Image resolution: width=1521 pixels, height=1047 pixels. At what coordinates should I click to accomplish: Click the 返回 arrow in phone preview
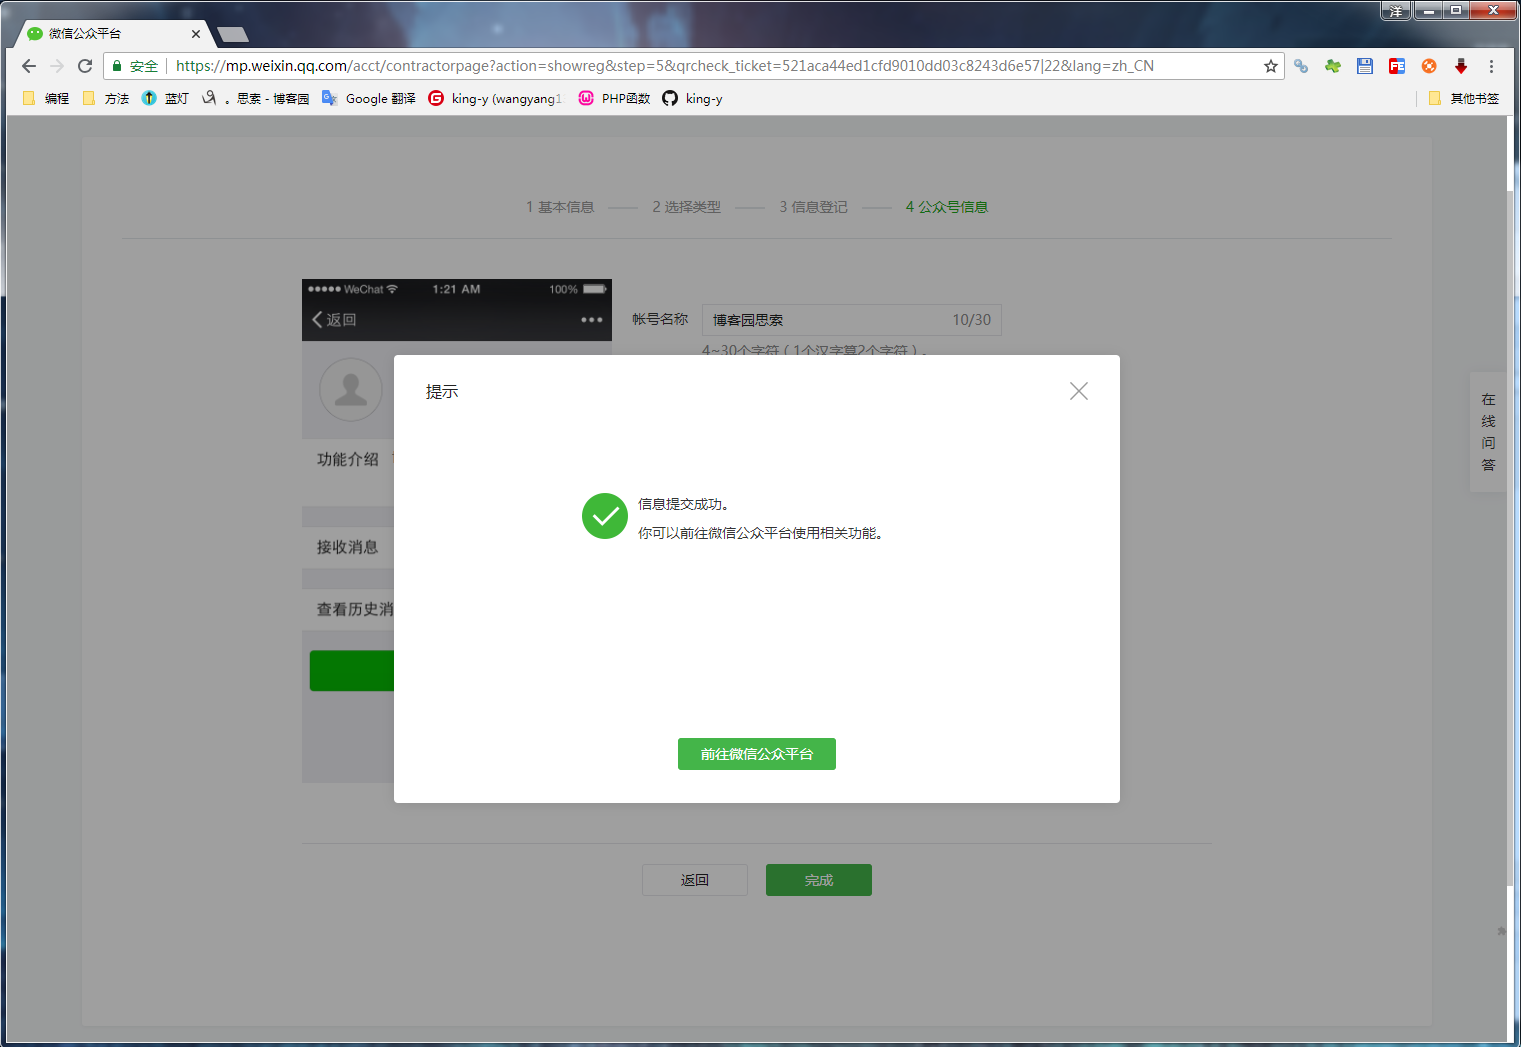[334, 319]
